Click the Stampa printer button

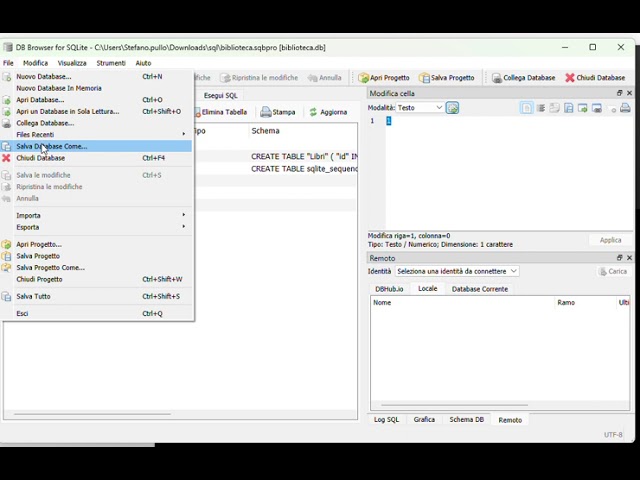coord(278,112)
